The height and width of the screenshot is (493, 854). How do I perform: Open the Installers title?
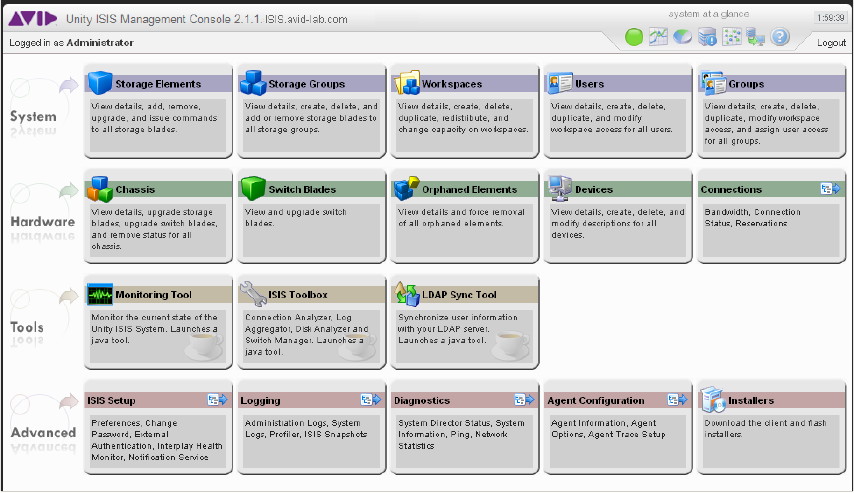751,400
